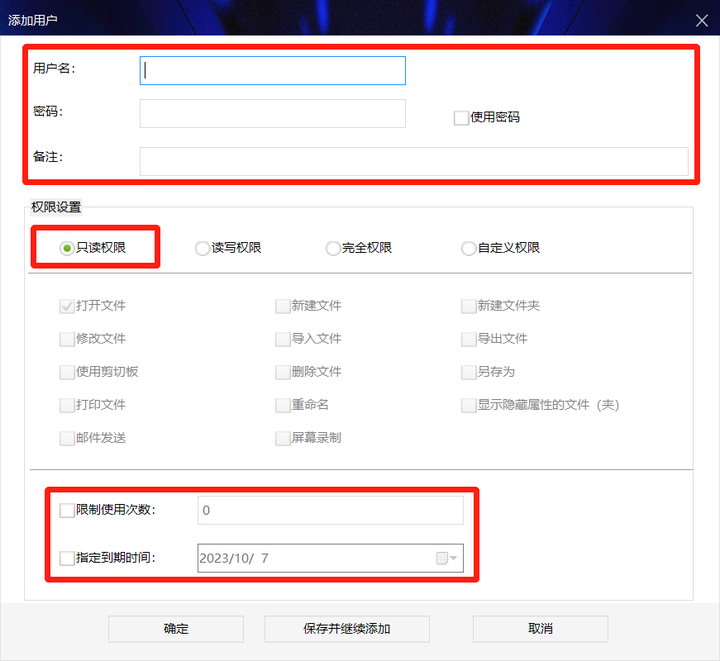Toggle the 删除文件 checkbox

[282, 372]
